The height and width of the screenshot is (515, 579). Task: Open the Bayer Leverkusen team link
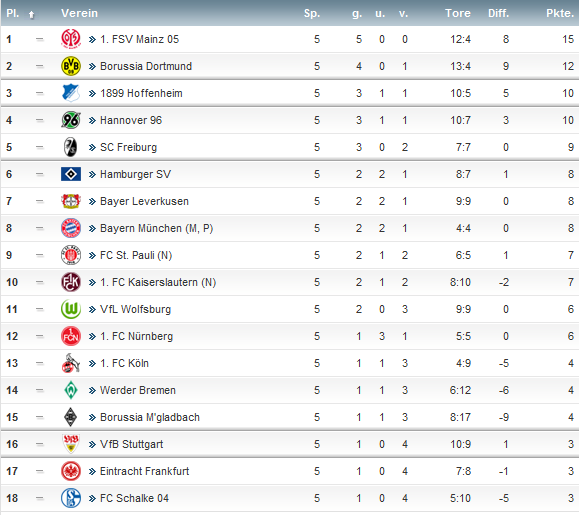144,201
